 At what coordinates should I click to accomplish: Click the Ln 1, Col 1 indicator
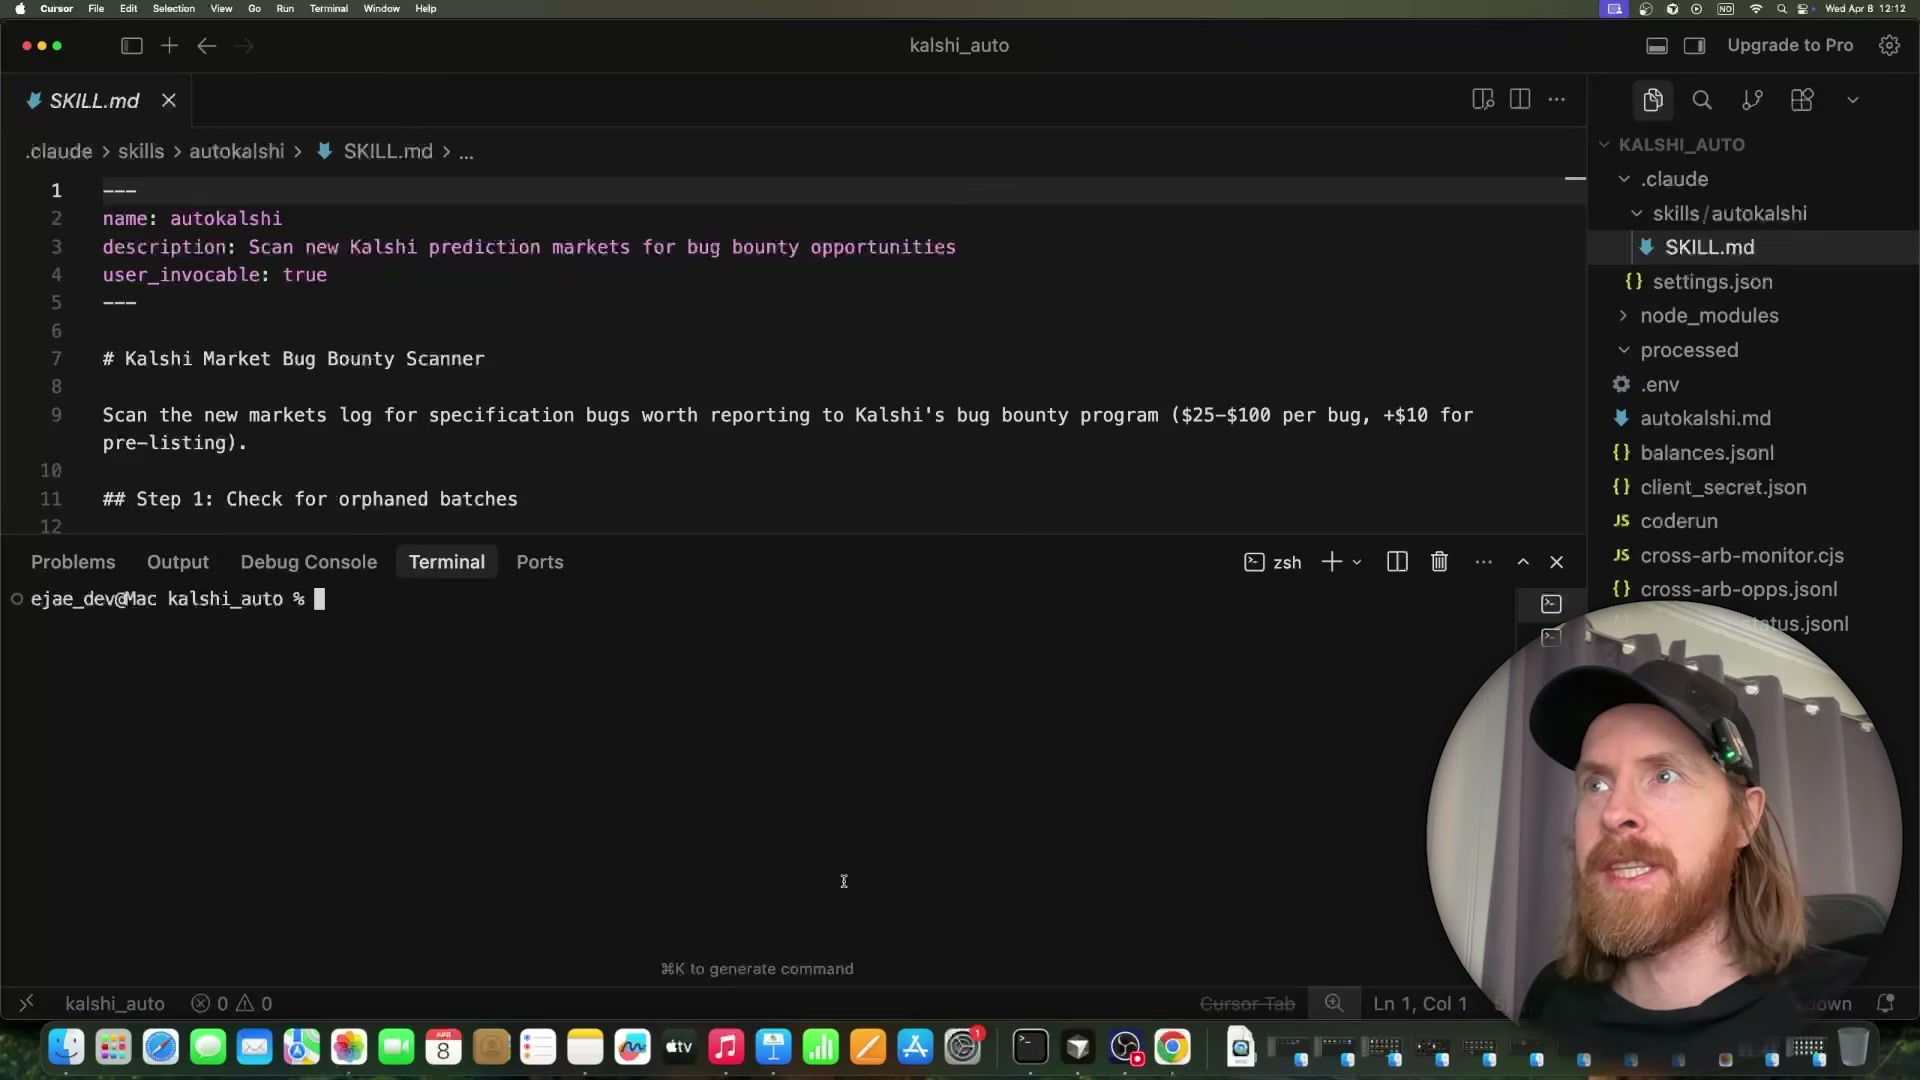coord(1420,1003)
